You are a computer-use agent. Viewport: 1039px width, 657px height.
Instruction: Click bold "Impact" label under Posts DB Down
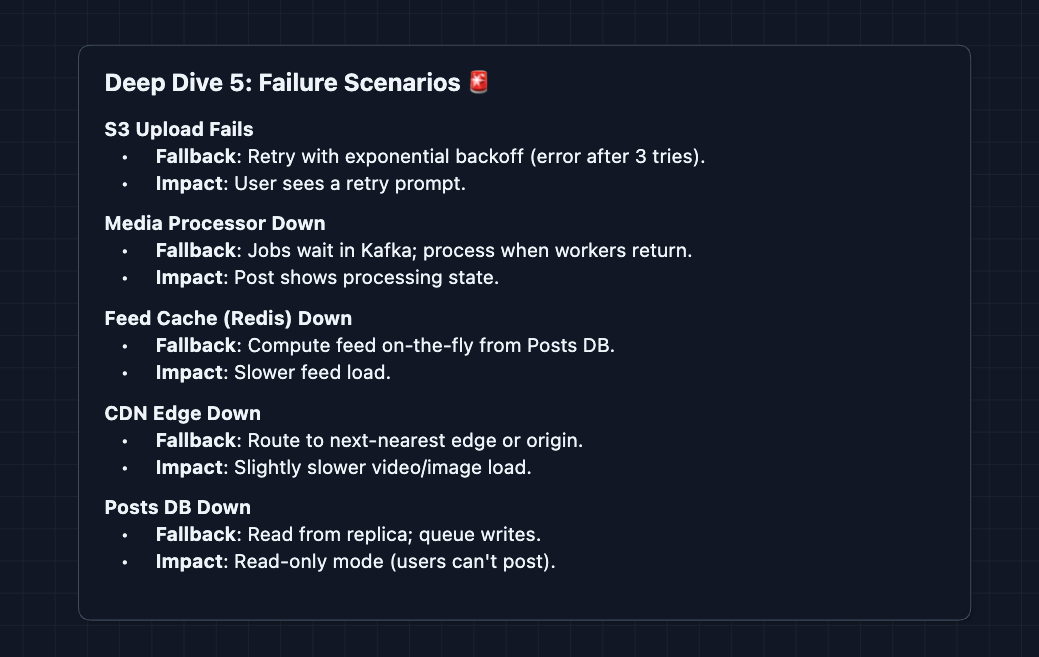pos(190,562)
